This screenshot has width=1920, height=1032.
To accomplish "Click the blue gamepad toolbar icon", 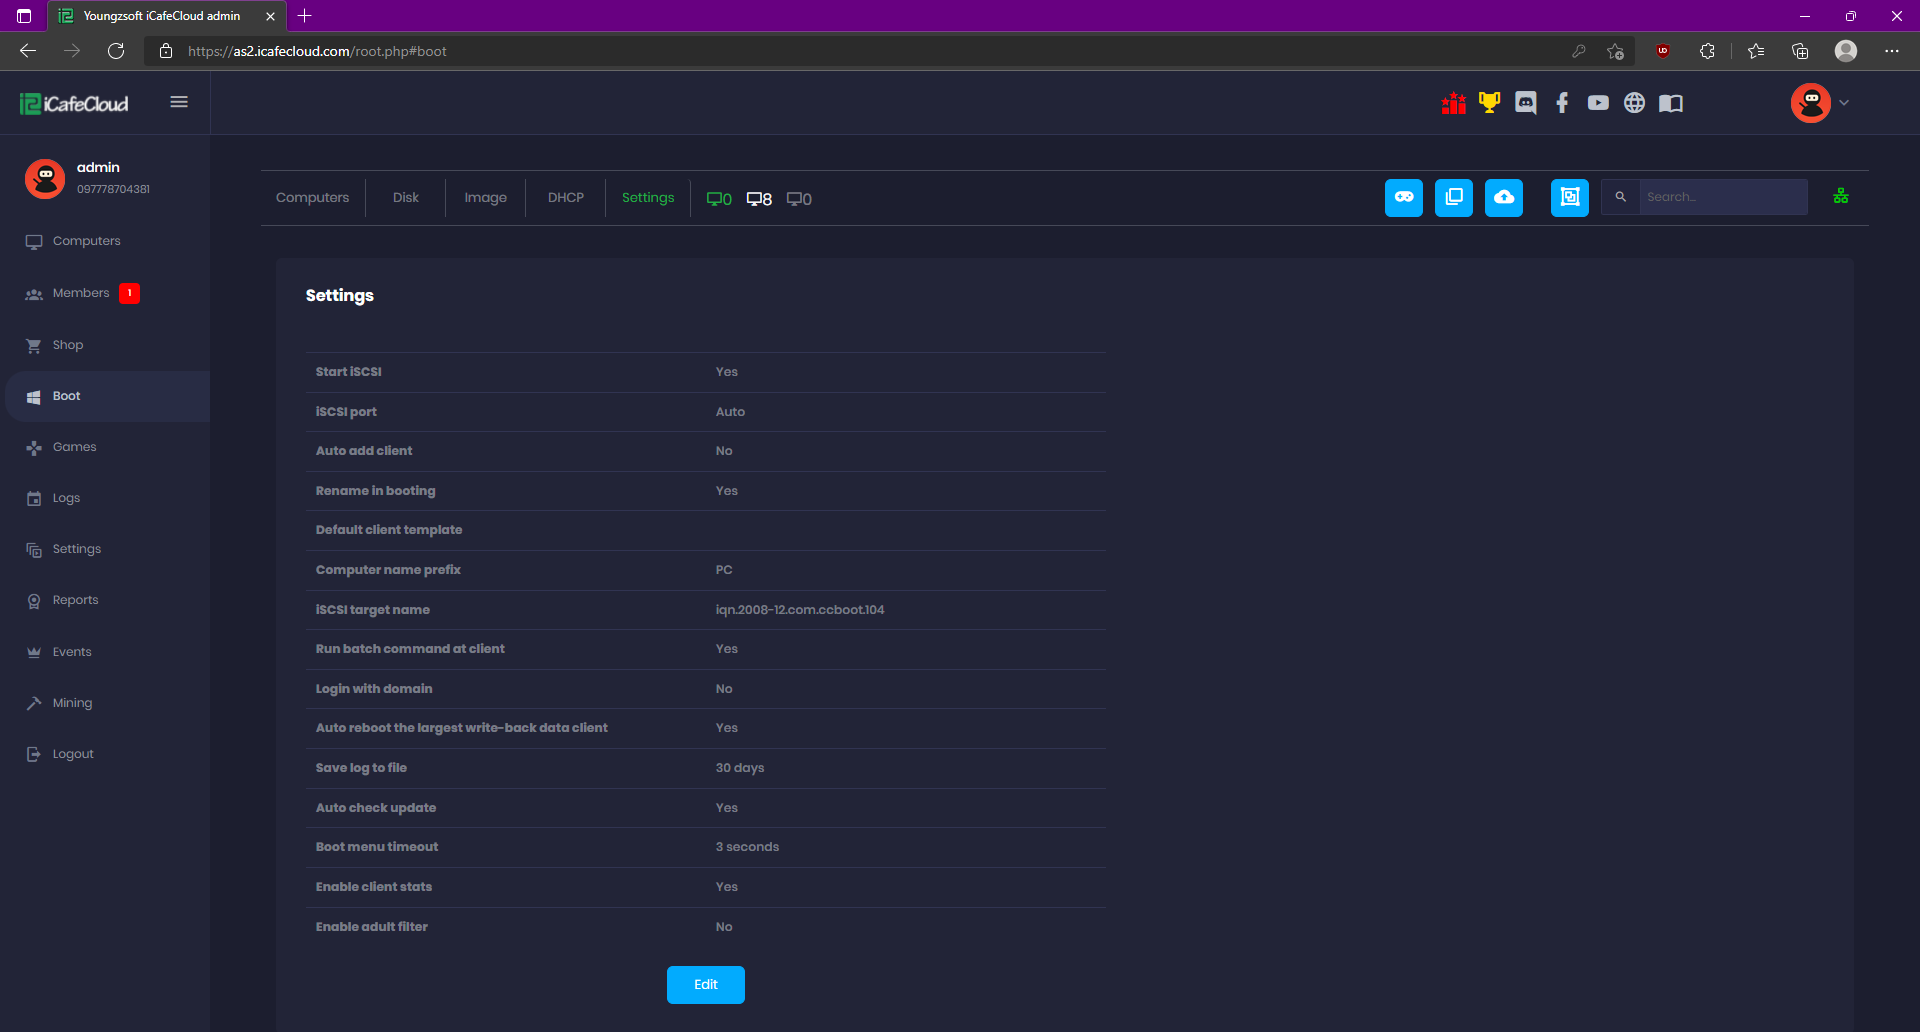I will click(x=1403, y=197).
